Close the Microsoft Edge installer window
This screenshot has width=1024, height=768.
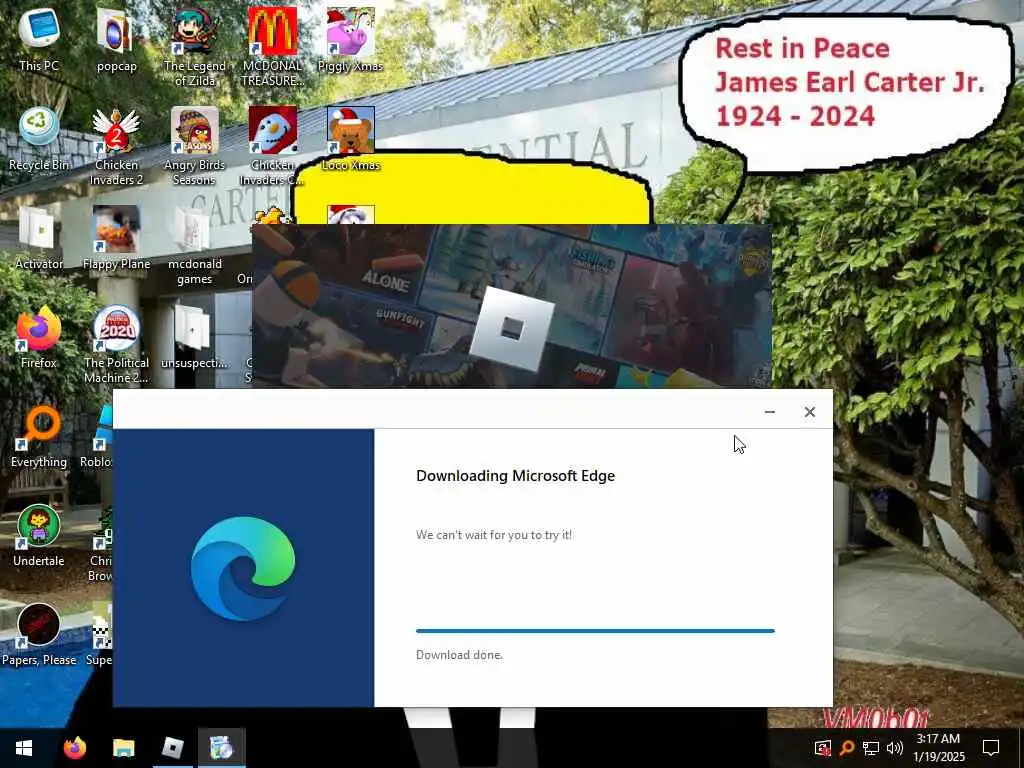point(810,411)
